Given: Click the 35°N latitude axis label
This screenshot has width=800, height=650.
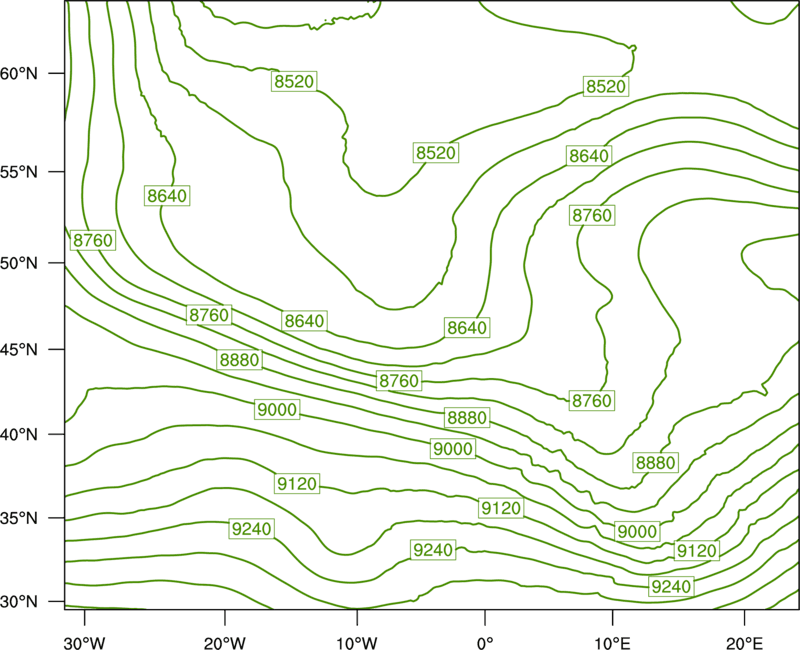Looking at the screenshot, I should click(x=19, y=518).
